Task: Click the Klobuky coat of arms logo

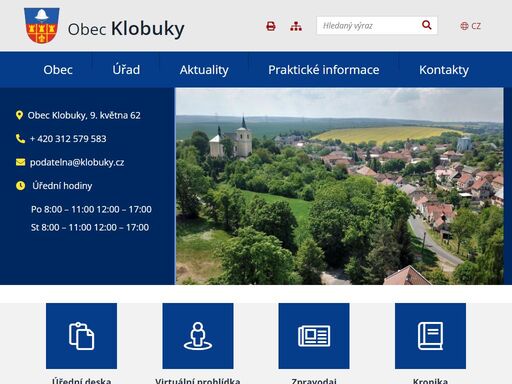Action: pos(42,26)
